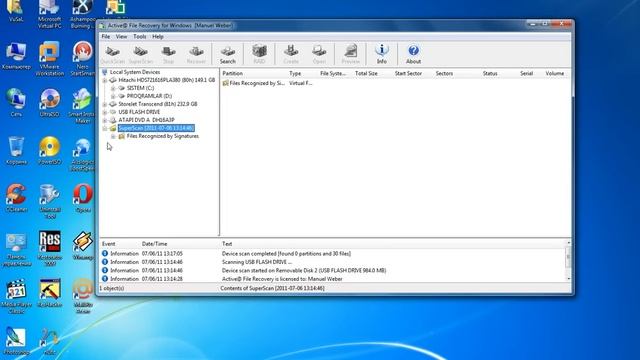Open the File menu
The width and height of the screenshot is (640, 360).
pyautogui.click(x=106, y=37)
